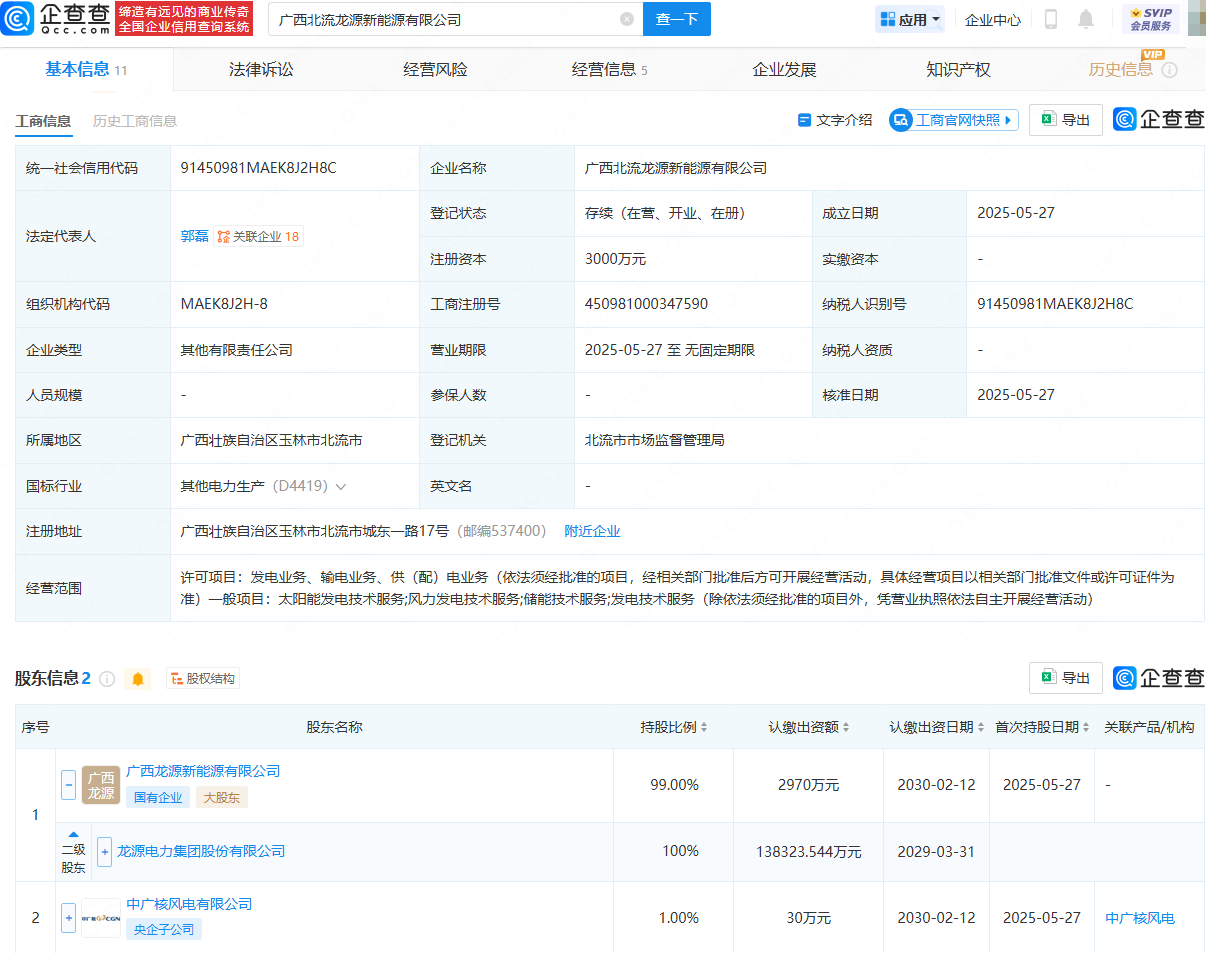The width and height of the screenshot is (1206, 953).
Task: Select the 历史工商信息 sub-tab
Action: [135, 121]
